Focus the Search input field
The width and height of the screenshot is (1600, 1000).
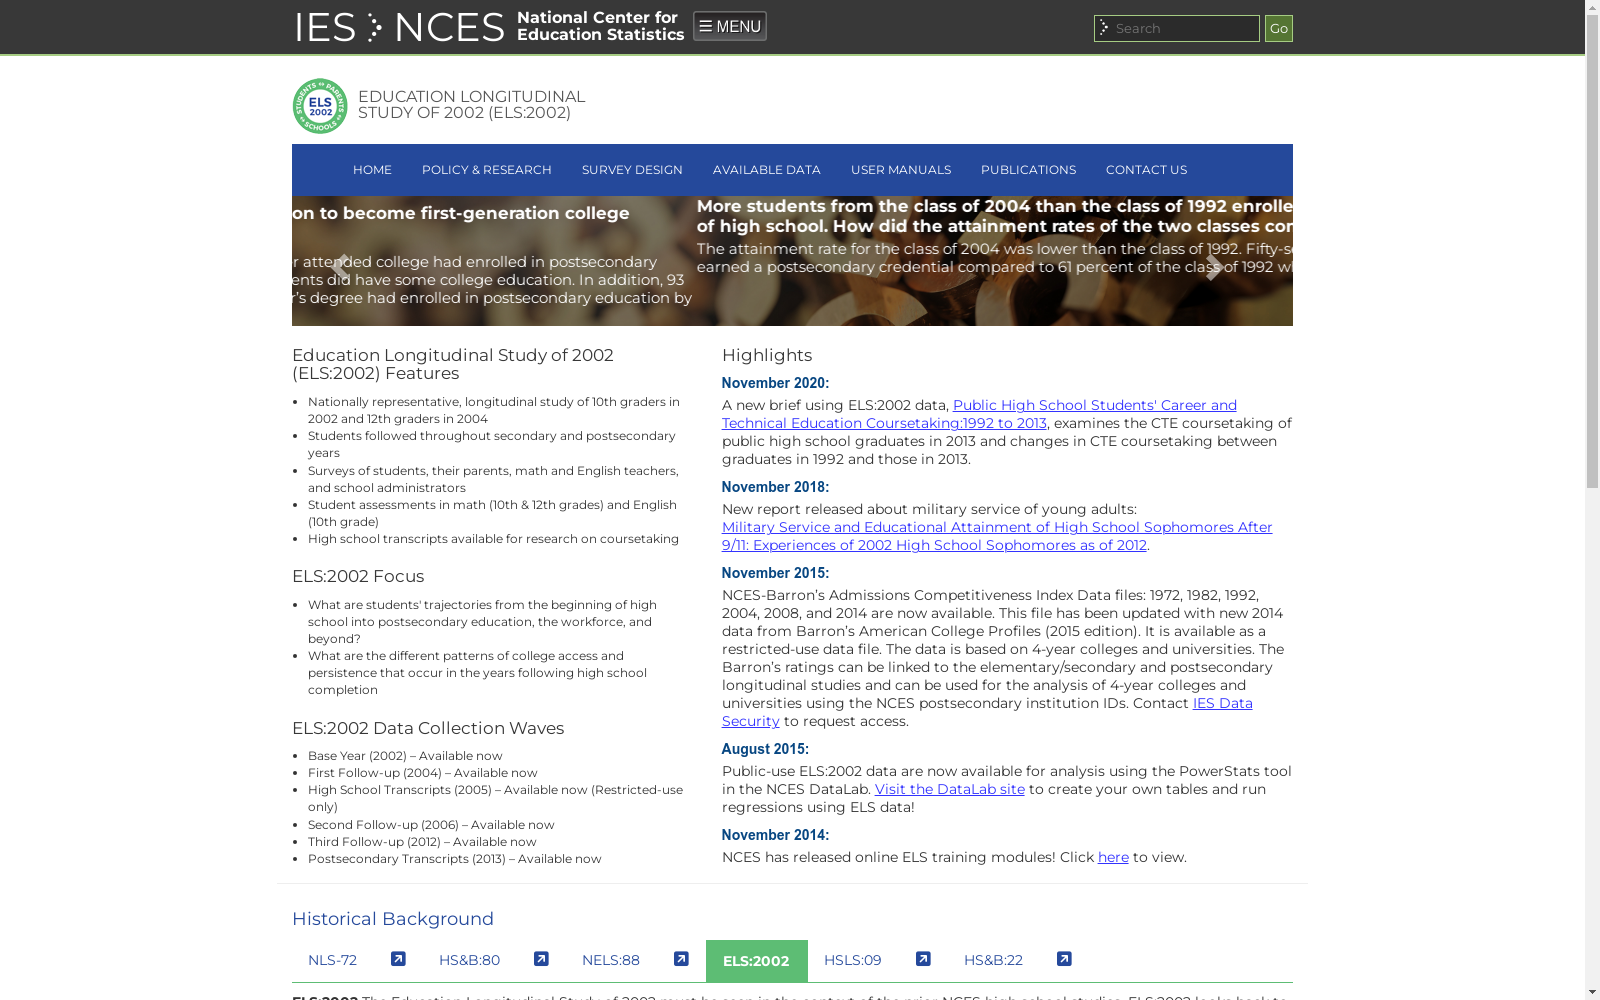[1176, 28]
